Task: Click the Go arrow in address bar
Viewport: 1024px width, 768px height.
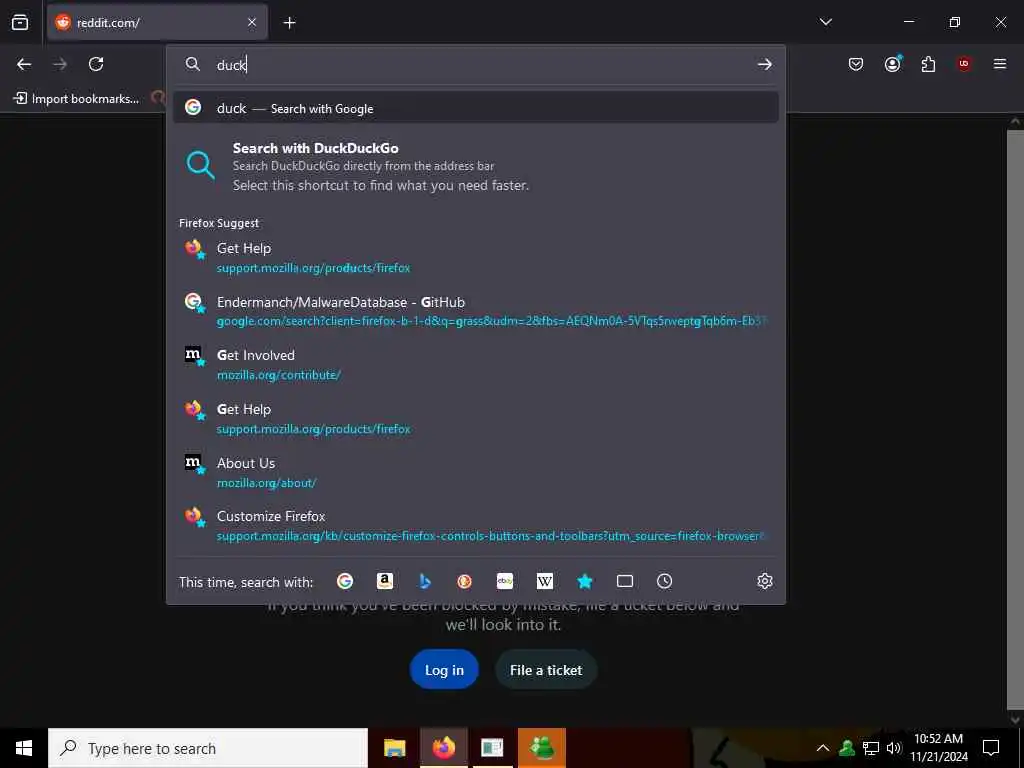Action: coord(765,65)
